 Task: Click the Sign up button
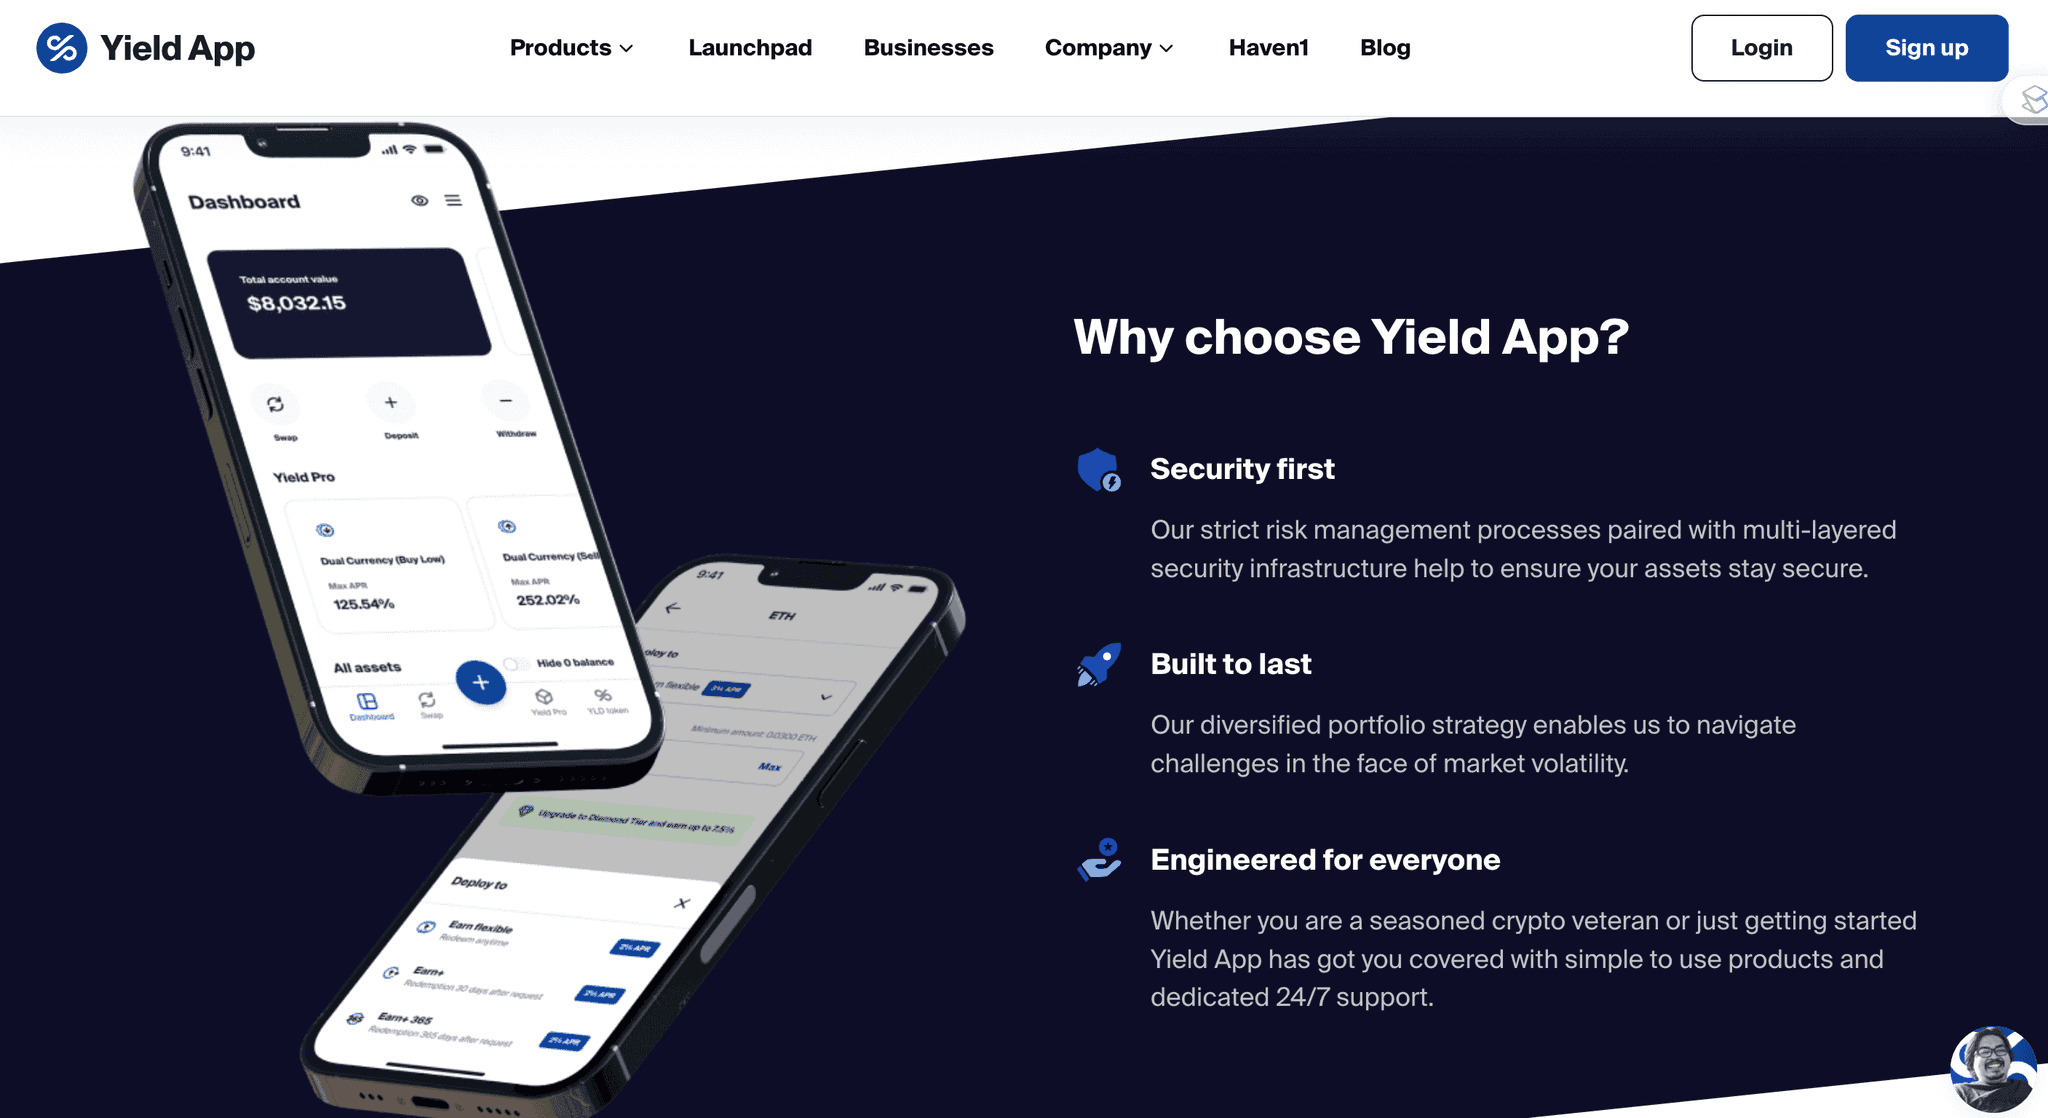[1927, 48]
